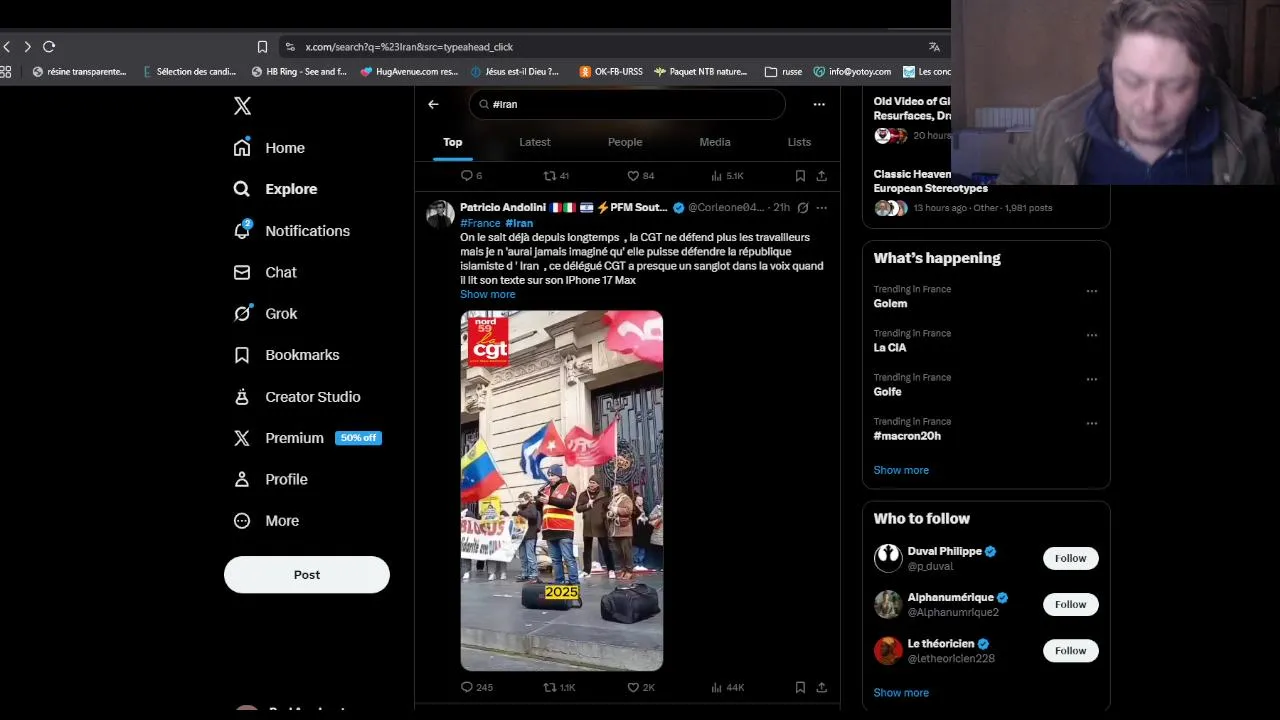Follow Duval Philippe
This screenshot has height=720, width=1280.
tap(1070, 558)
